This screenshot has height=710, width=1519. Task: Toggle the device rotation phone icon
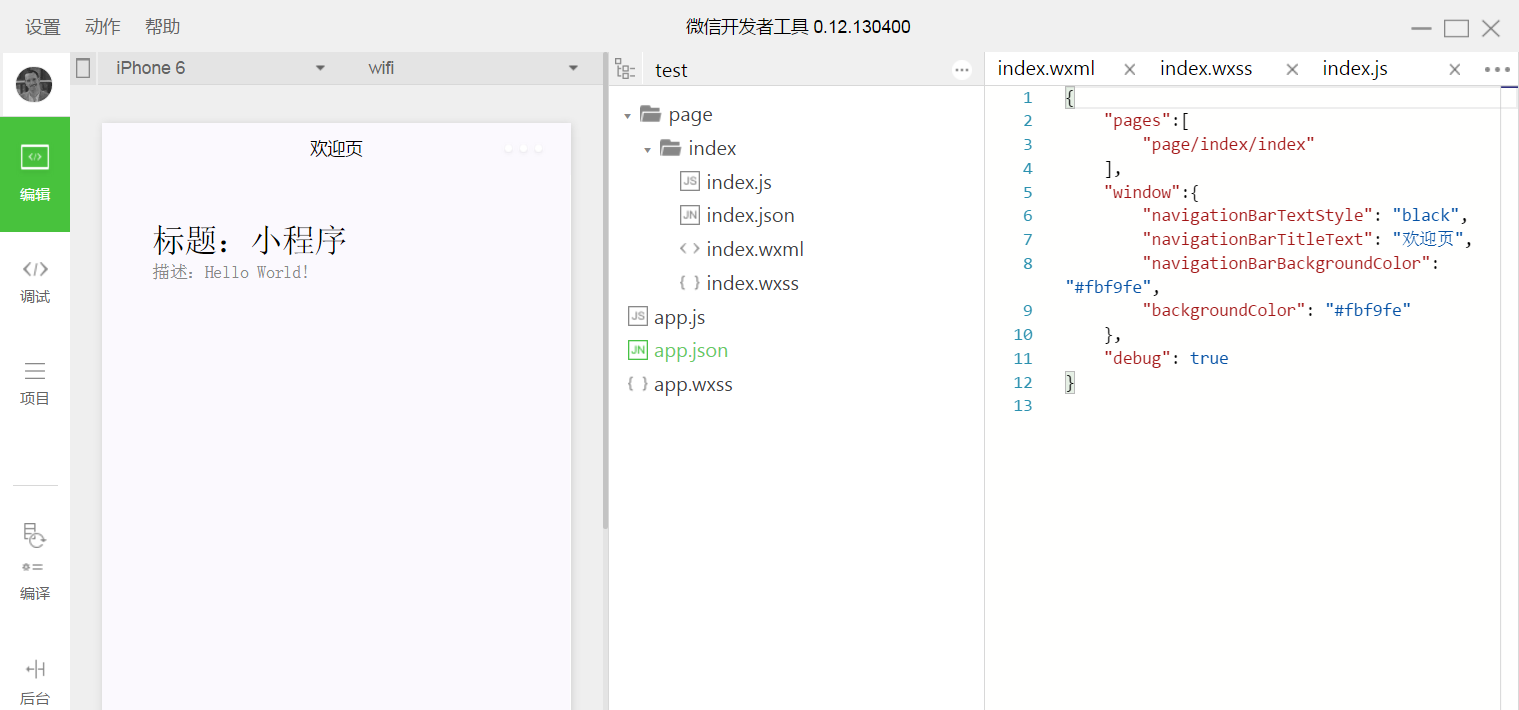tap(83, 68)
